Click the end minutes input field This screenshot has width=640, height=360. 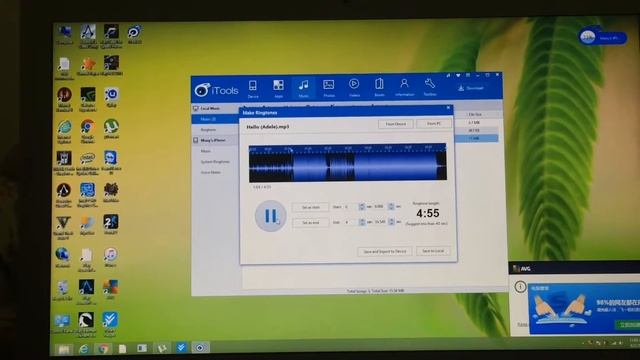pyautogui.click(x=350, y=222)
